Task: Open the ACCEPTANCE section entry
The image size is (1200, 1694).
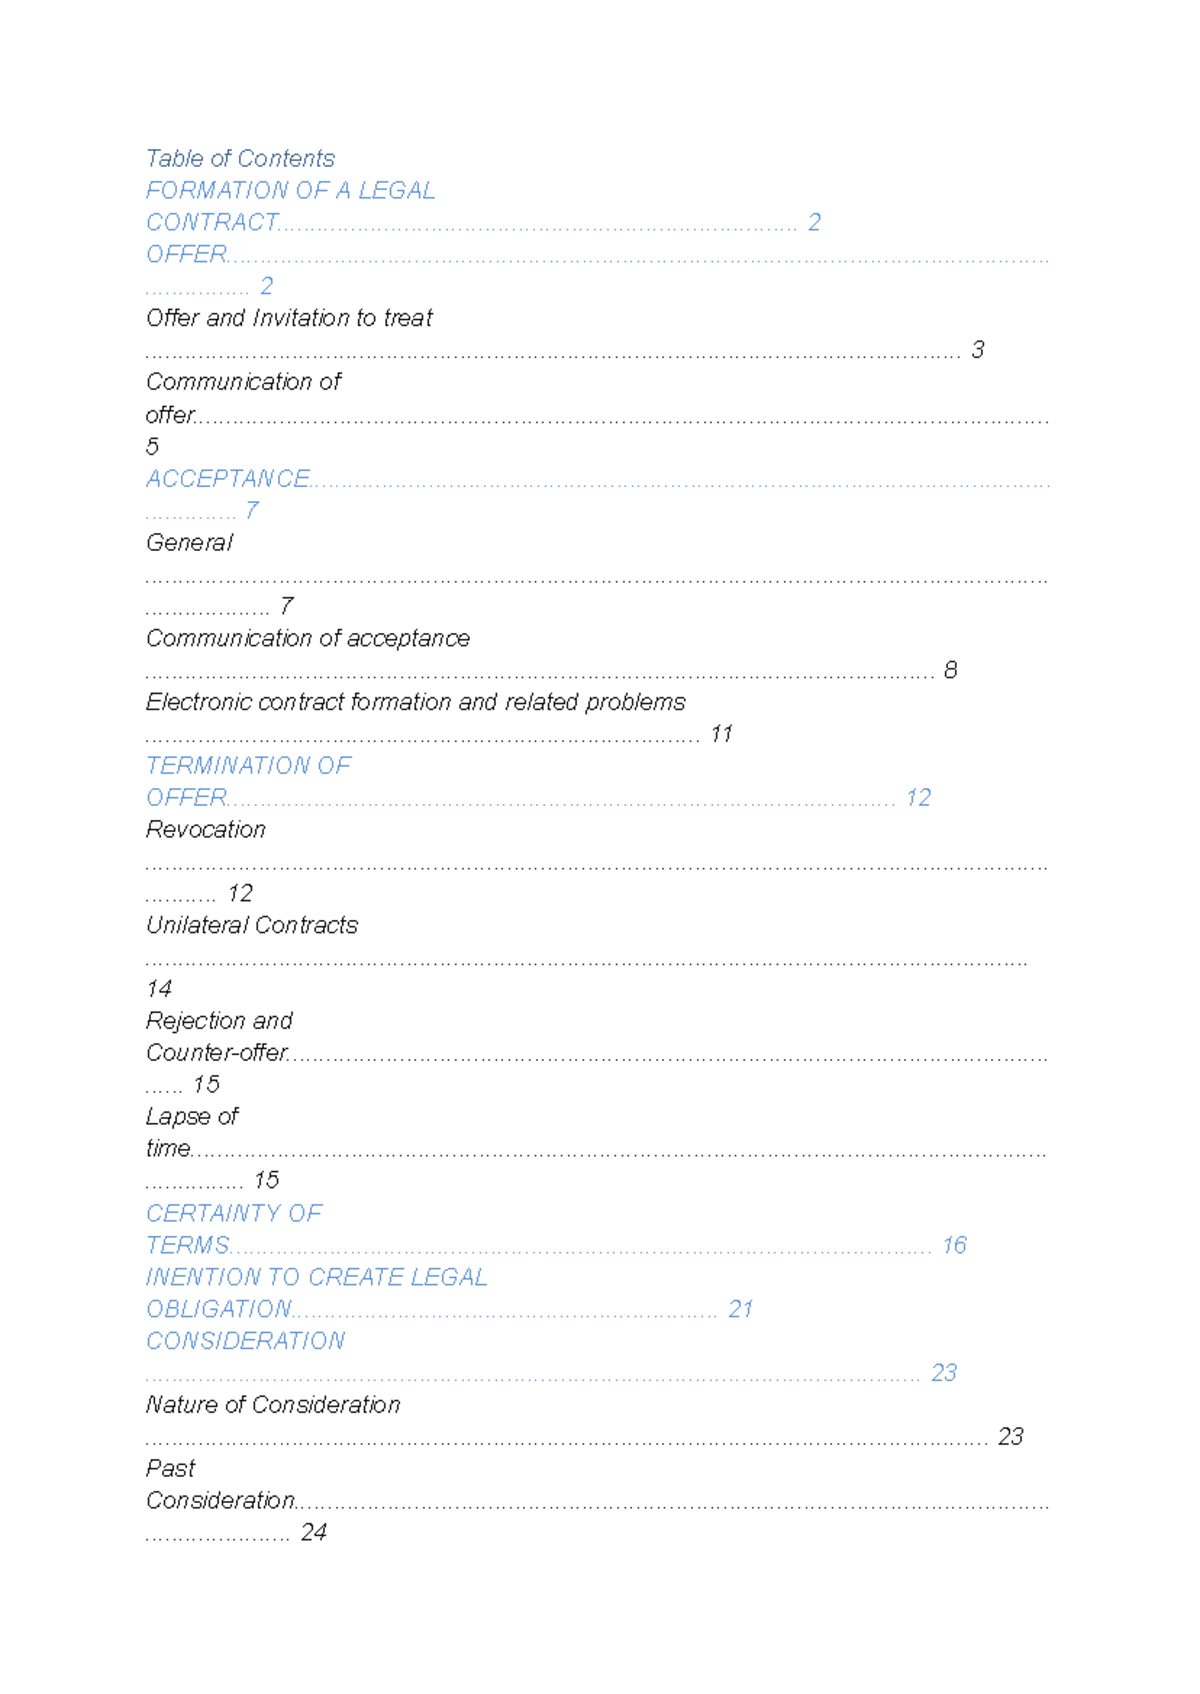Action: [228, 479]
